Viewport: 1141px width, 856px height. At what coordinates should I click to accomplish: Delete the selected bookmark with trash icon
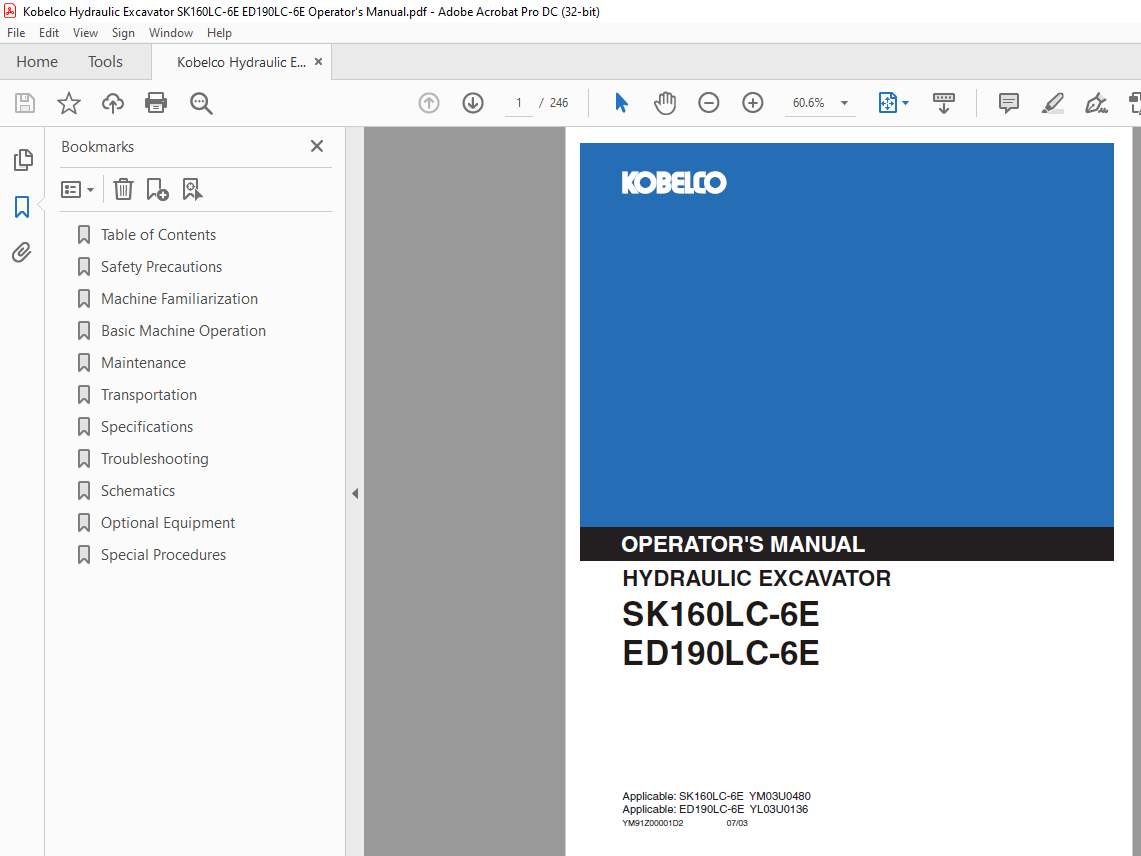[x=123, y=189]
